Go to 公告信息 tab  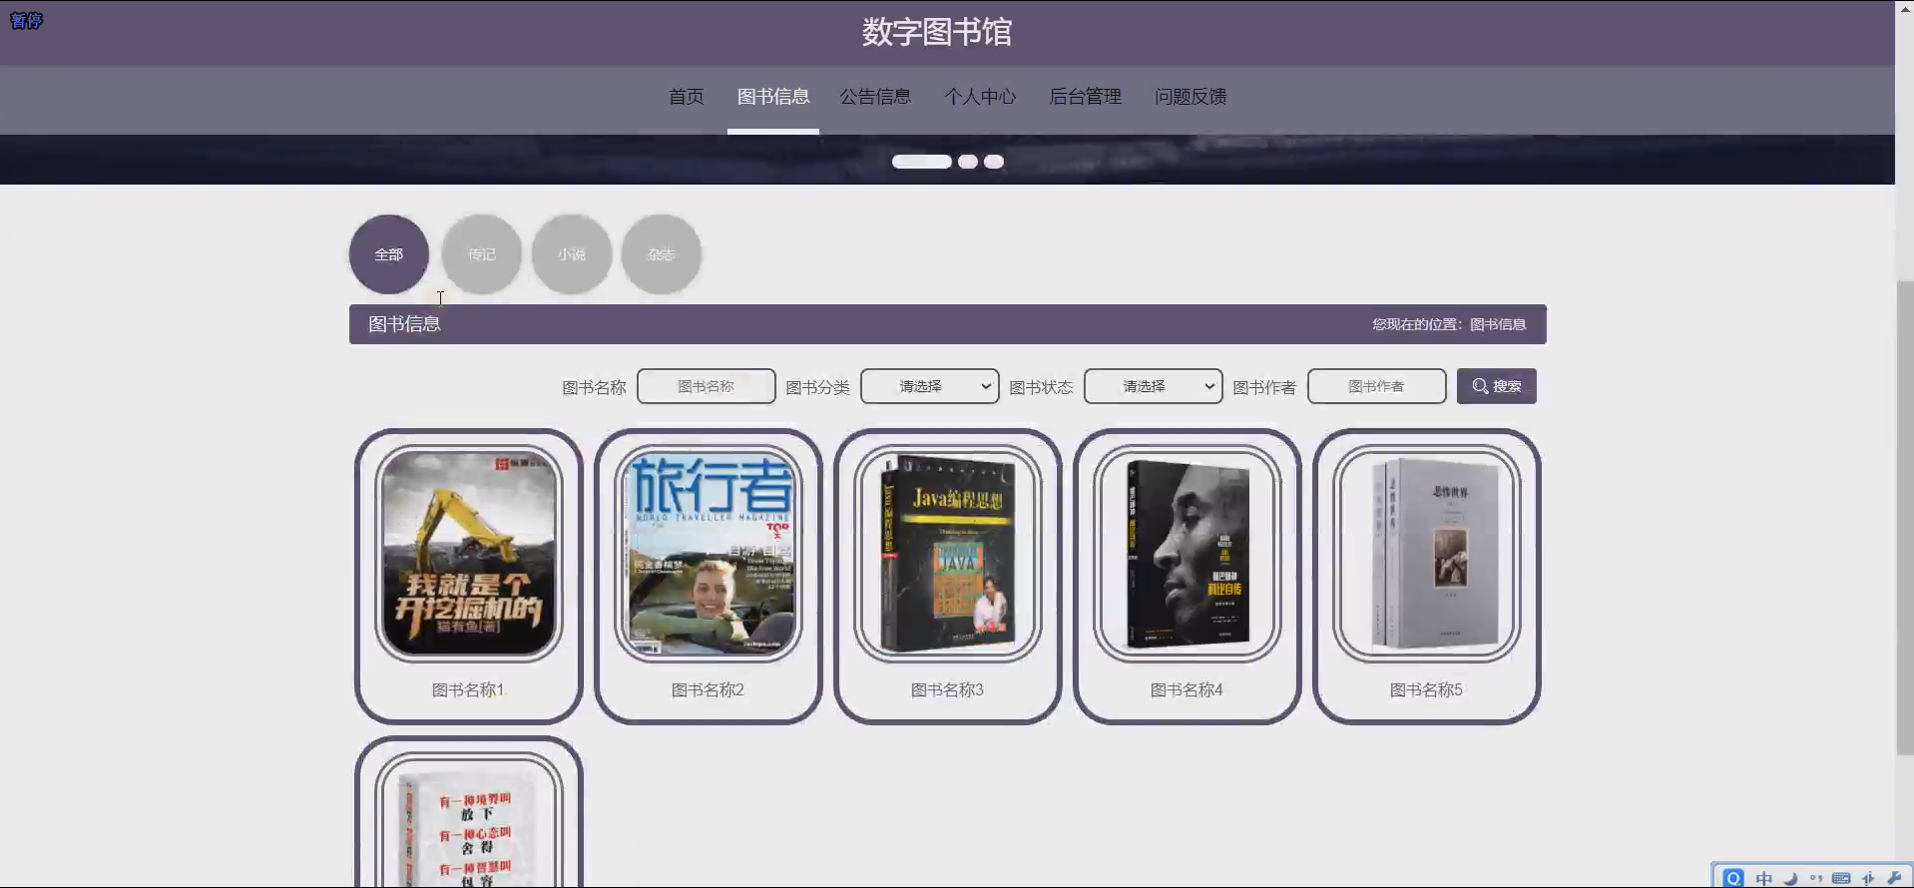[x=875, y=97]
